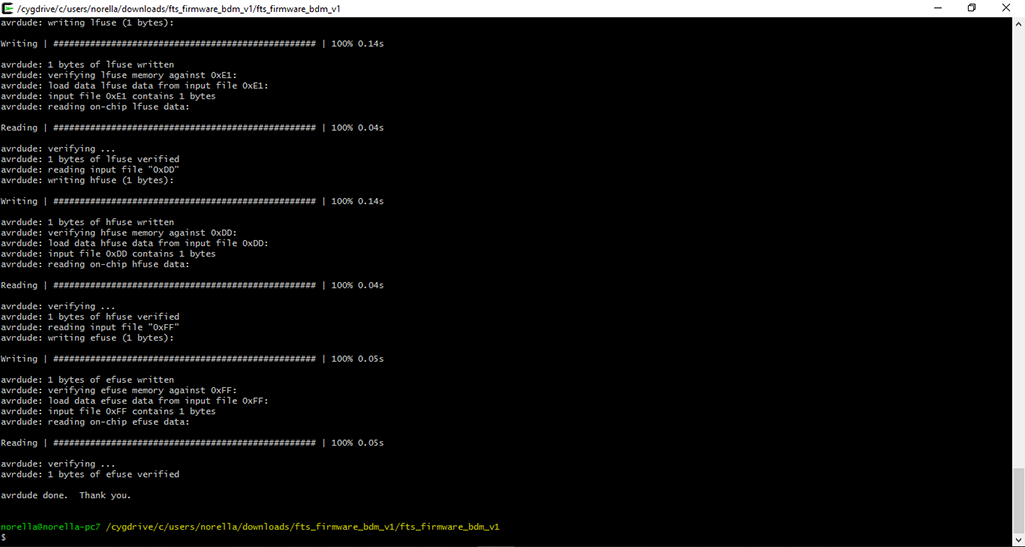Click 'verifying lfuse memory against 0xE1:' line
Viewport: 1025px width, 547px height.
coord(119,75)
